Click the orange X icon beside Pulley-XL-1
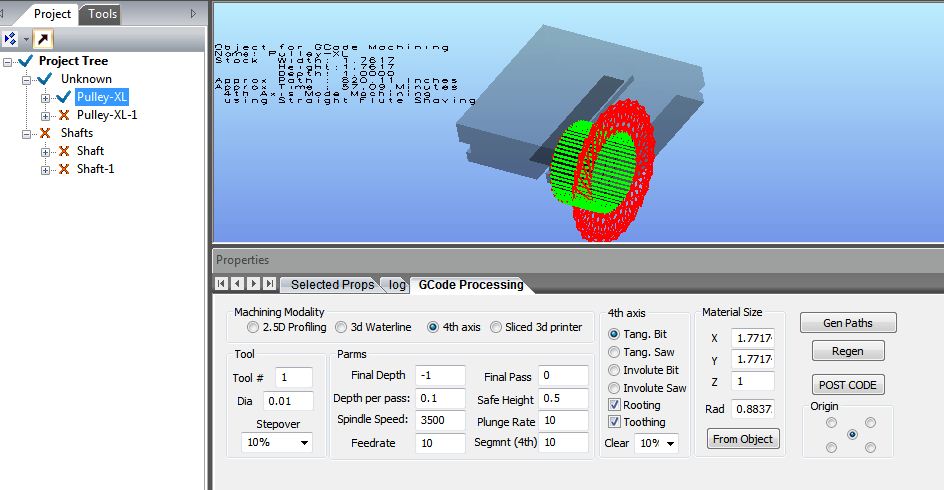 point(65,115)
